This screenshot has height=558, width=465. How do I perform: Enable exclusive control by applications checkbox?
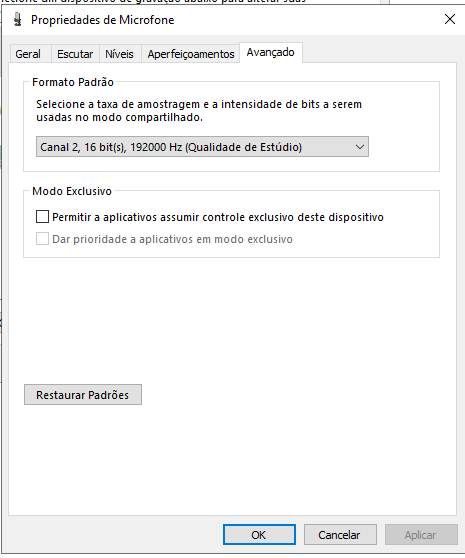(x=42, y=216)
